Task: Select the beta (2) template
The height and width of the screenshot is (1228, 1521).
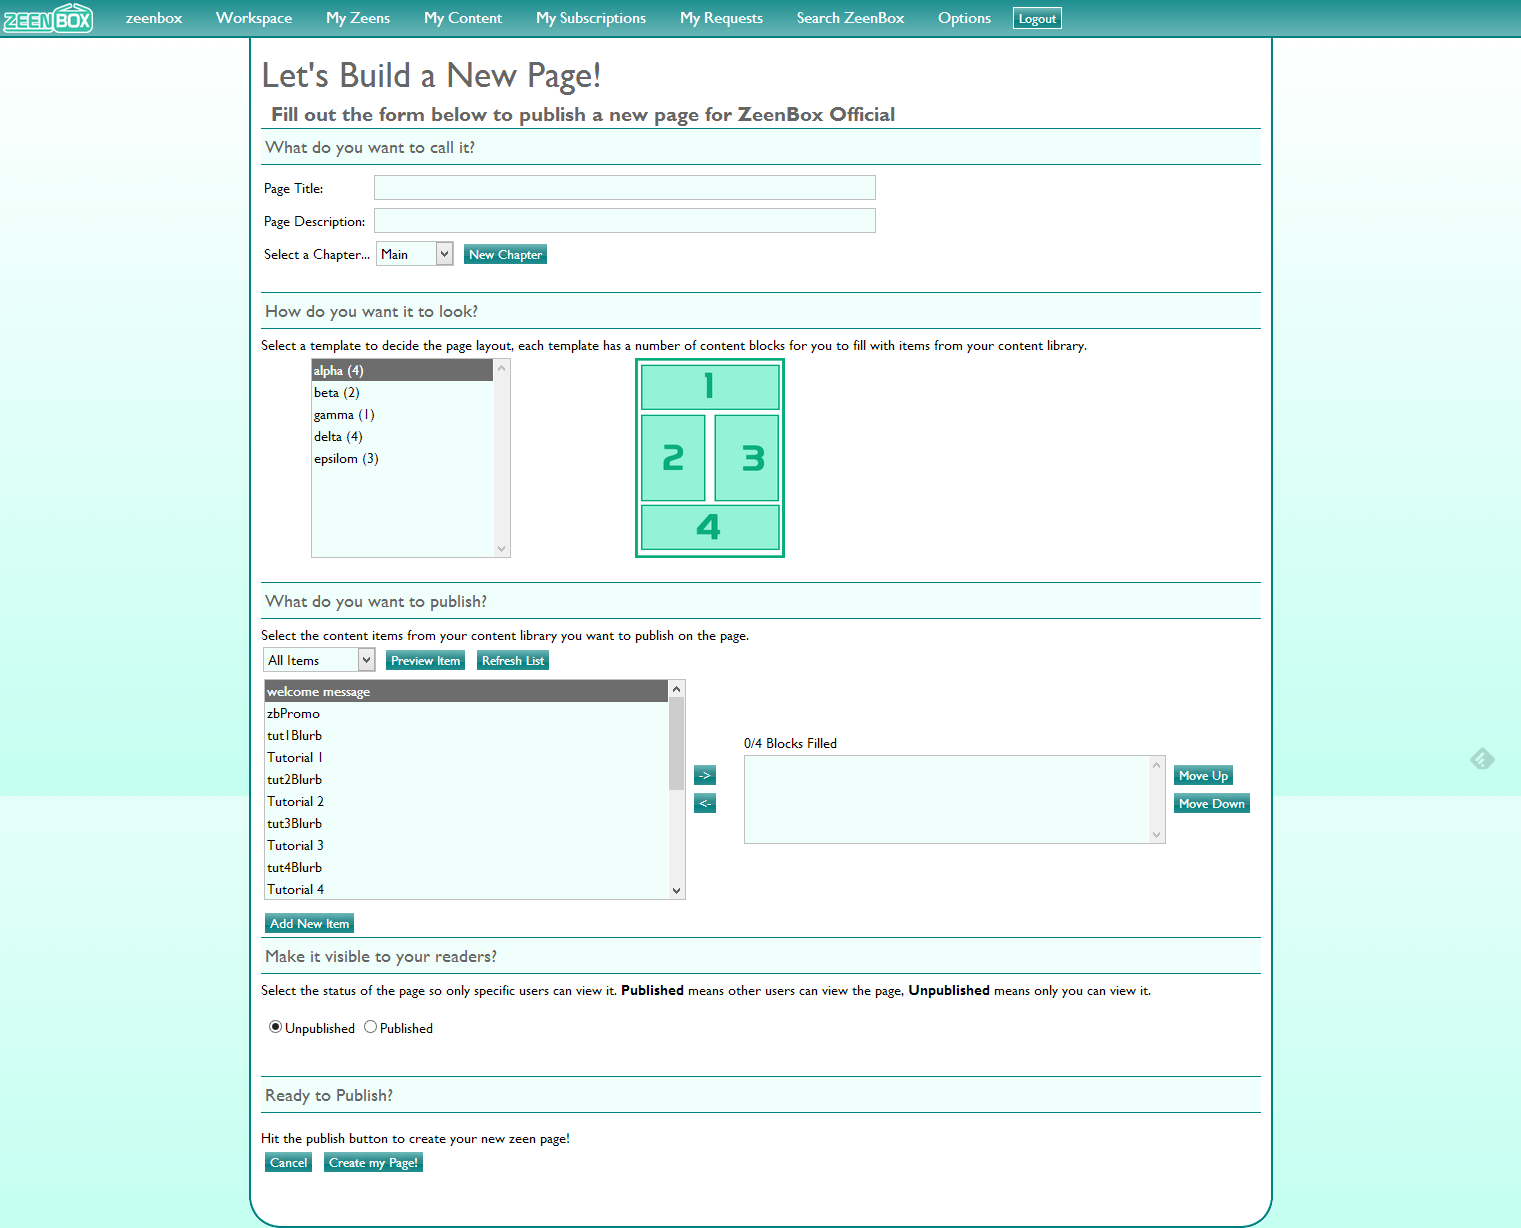Action: (403, 392)
